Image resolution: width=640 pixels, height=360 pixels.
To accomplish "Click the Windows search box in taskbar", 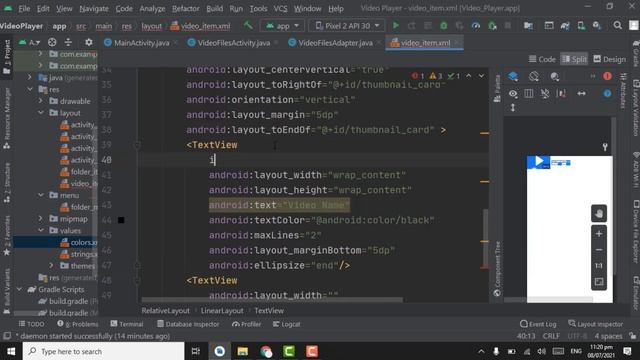I will 103,351.
